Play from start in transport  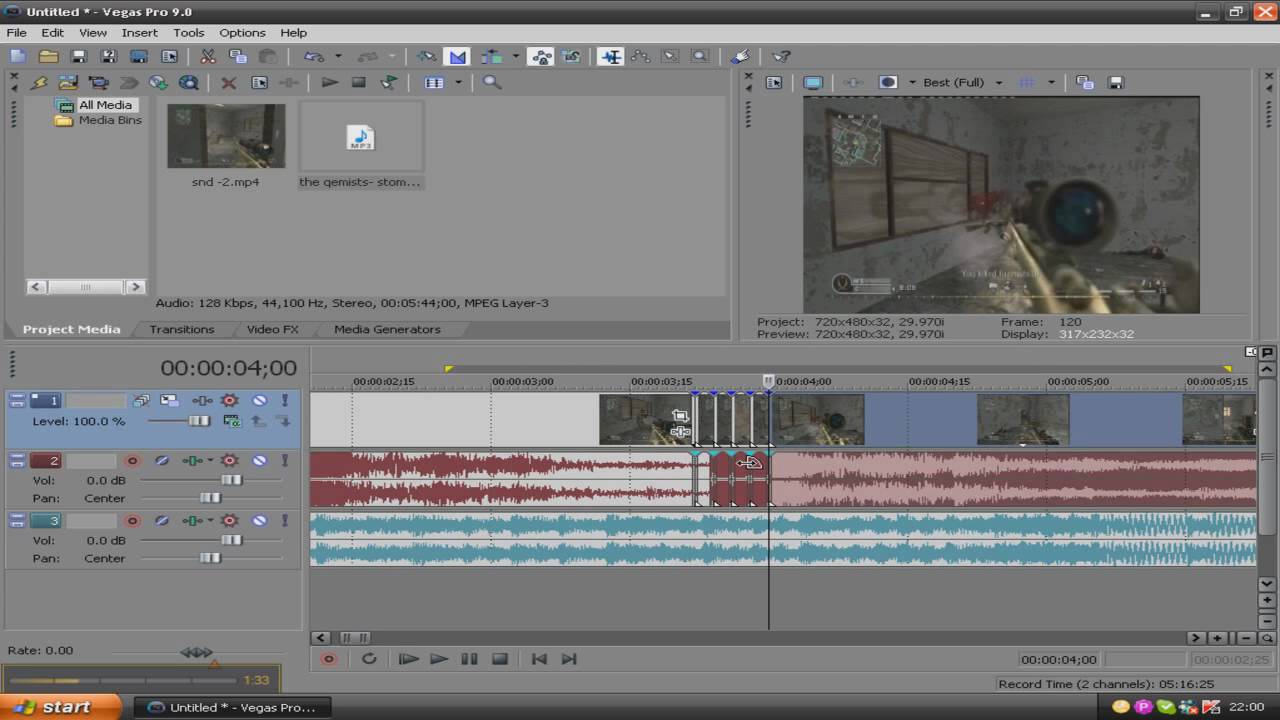pyautogui.click(x=408, y=659)
